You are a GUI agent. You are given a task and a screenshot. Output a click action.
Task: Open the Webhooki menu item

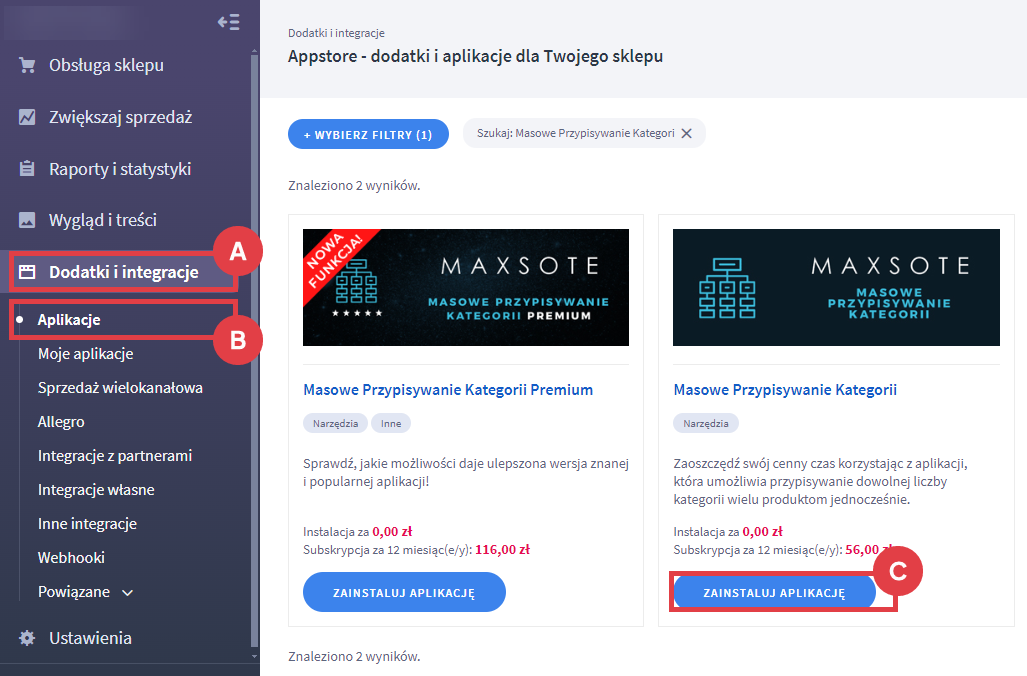(71, 558)
